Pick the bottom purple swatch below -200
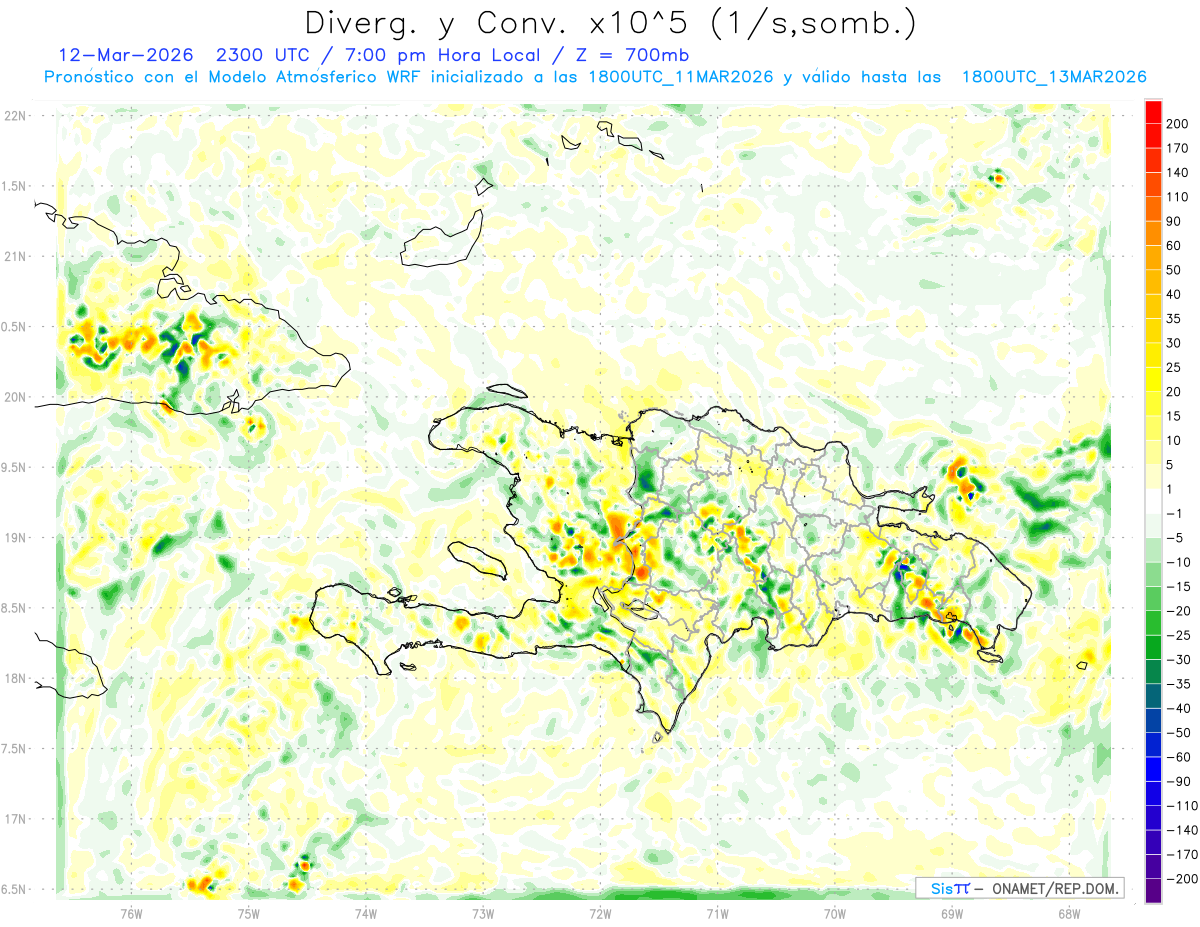Image resolution: width=1200 pixels, height=927 pixels. click(x=1153, y=891)
